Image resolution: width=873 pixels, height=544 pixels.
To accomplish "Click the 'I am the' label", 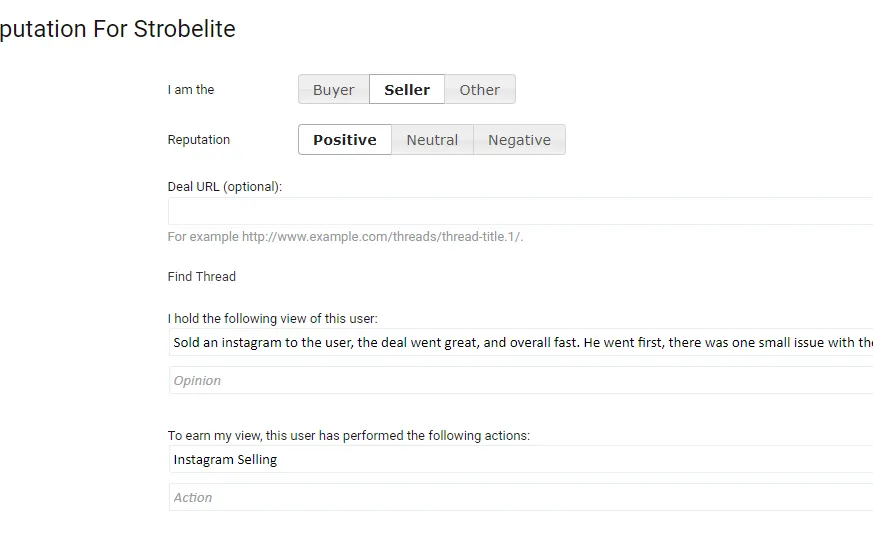I will (x=191, y=90).
